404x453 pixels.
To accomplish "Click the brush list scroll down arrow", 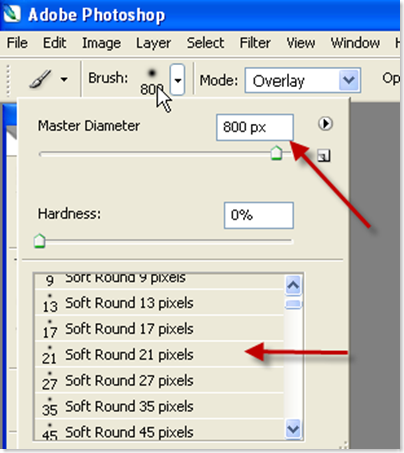I will 293,429.
